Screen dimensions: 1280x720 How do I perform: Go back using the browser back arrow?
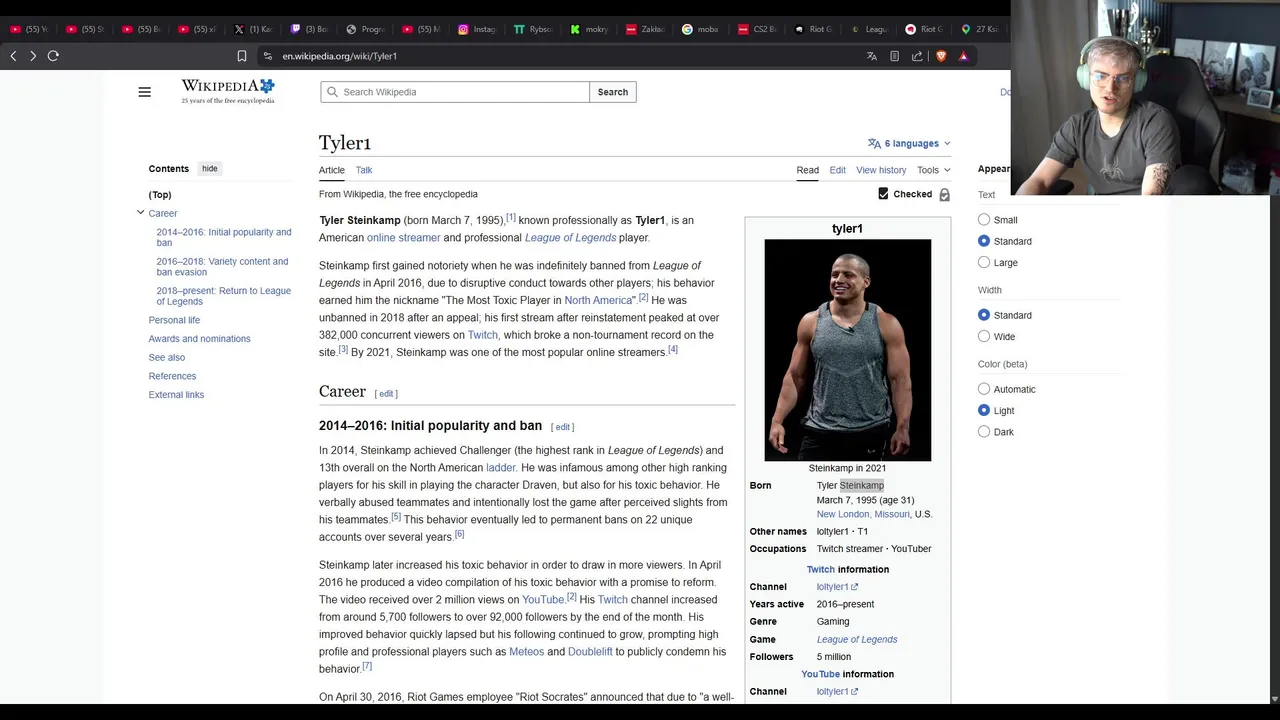(13, 56)
